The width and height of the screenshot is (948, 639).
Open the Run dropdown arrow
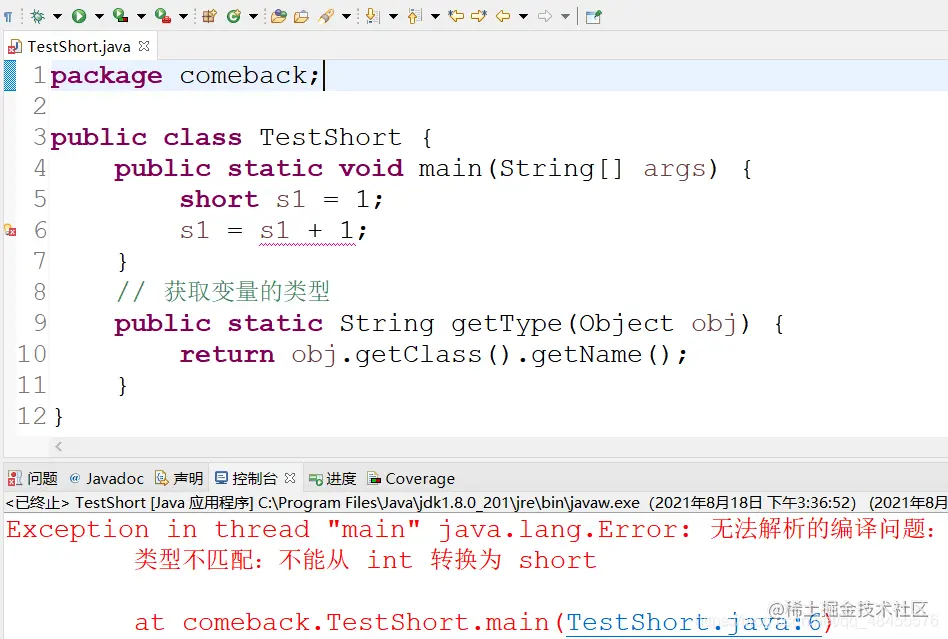[x=99, y=17]
